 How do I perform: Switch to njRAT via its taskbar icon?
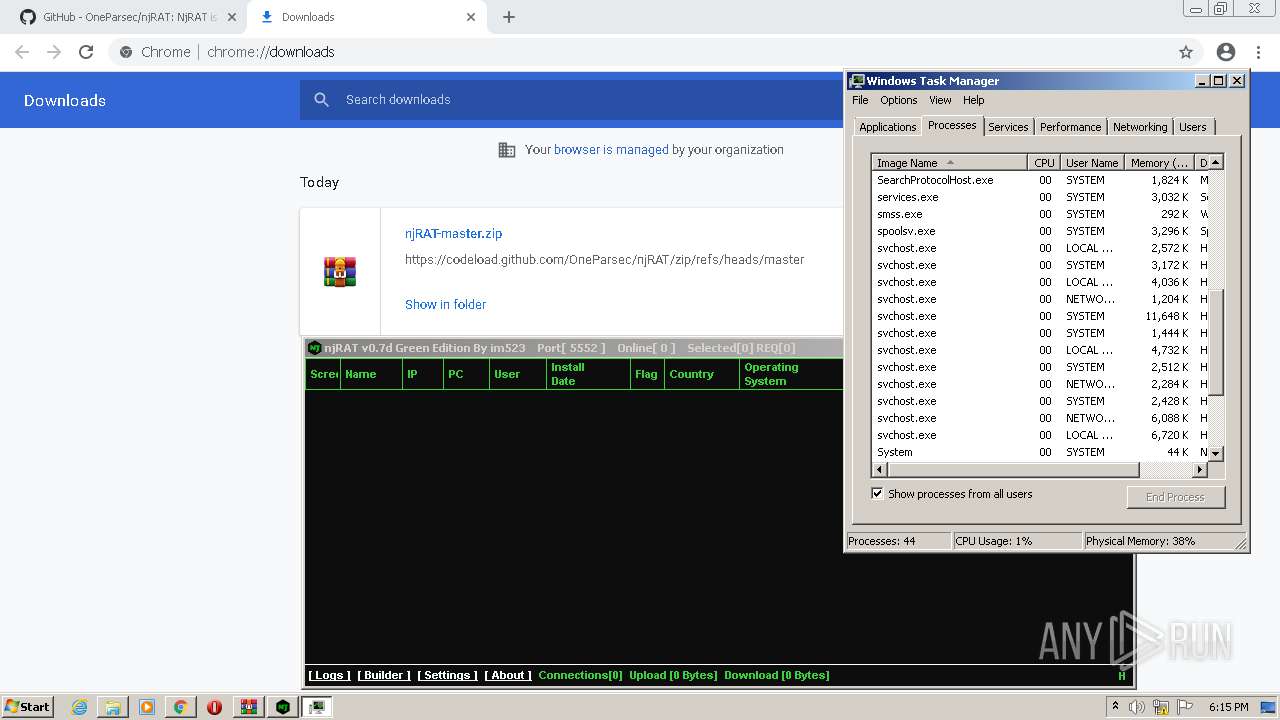point(283,707)
